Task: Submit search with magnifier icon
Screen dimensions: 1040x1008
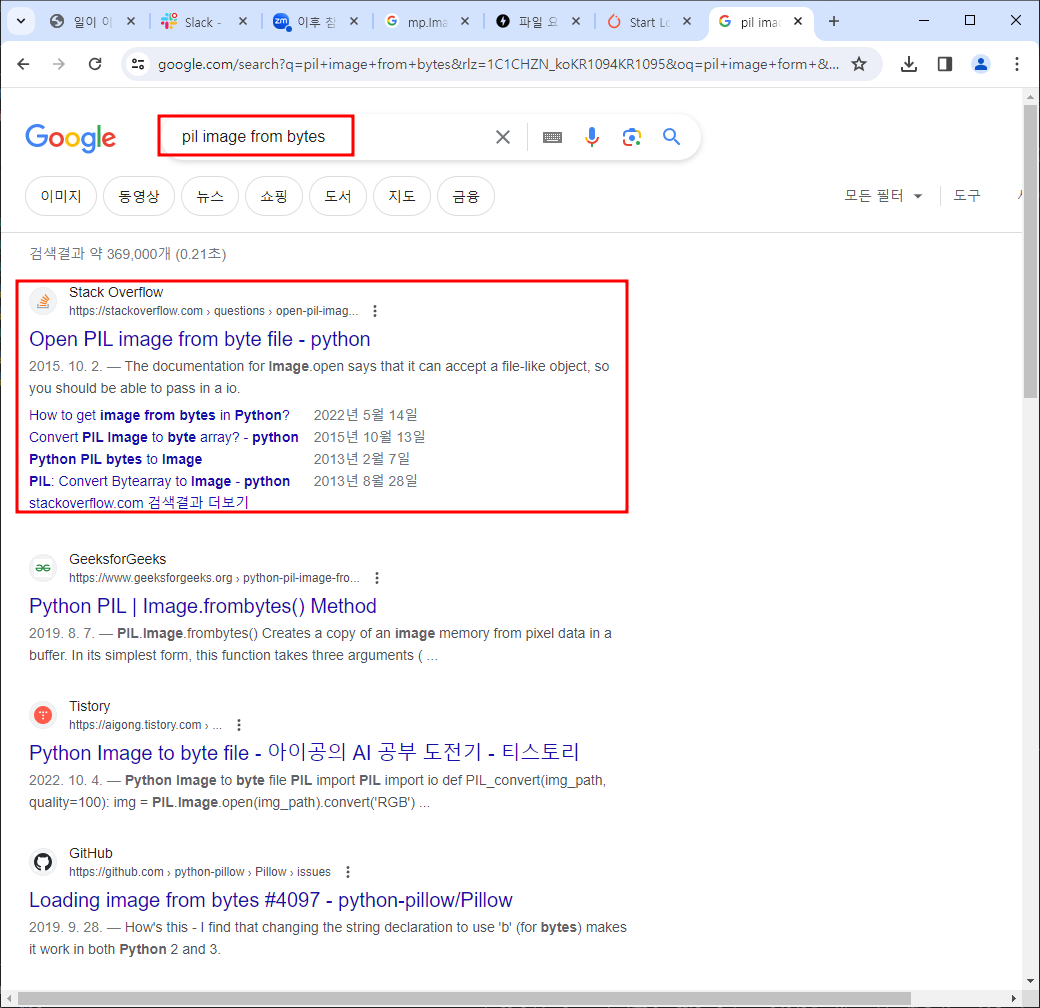Action: 671,137
